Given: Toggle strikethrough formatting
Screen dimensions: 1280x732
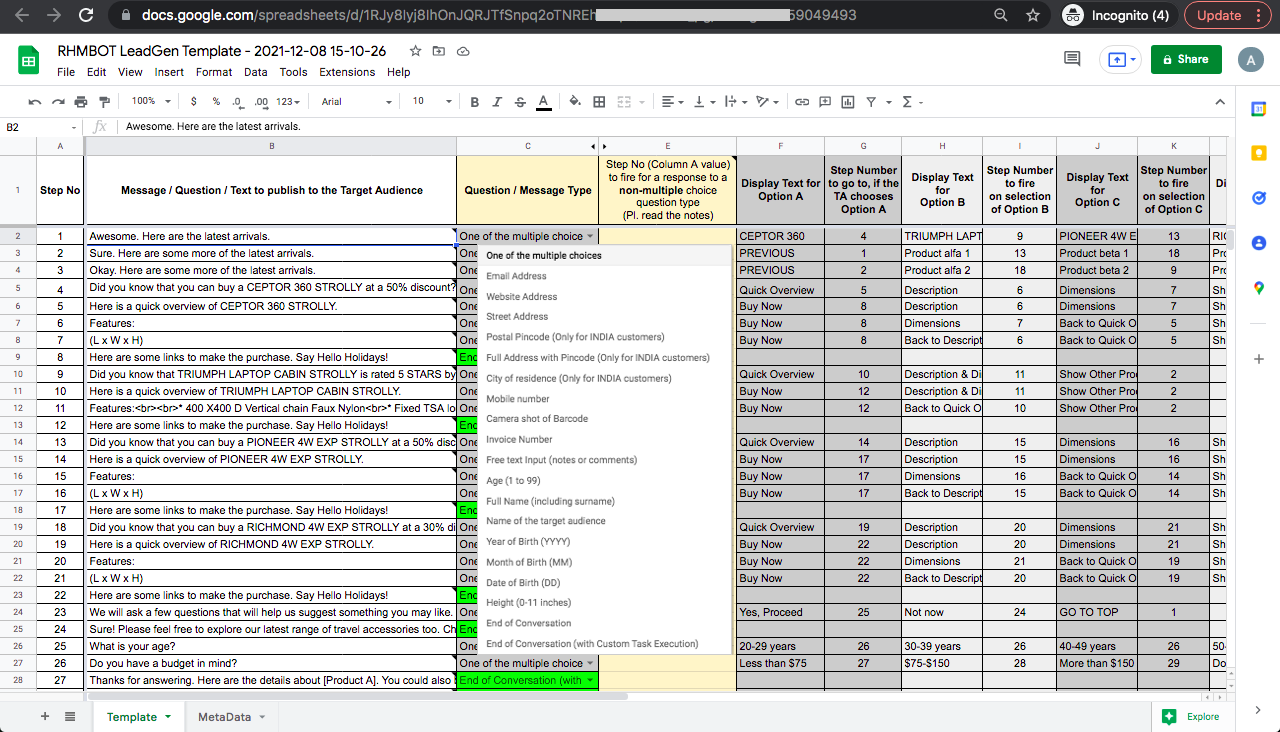Looking at the screenshot, I should tap(520, 101).
